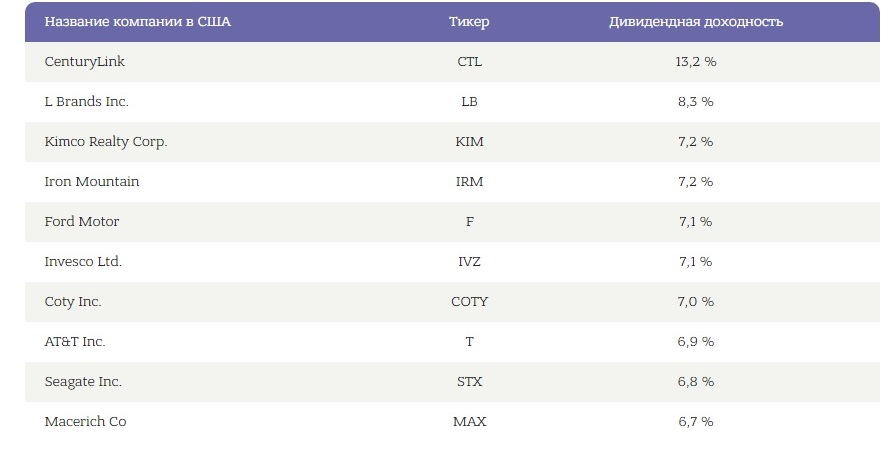
Task: Select the Macerich Co company name
Action: tap(85, 422)
